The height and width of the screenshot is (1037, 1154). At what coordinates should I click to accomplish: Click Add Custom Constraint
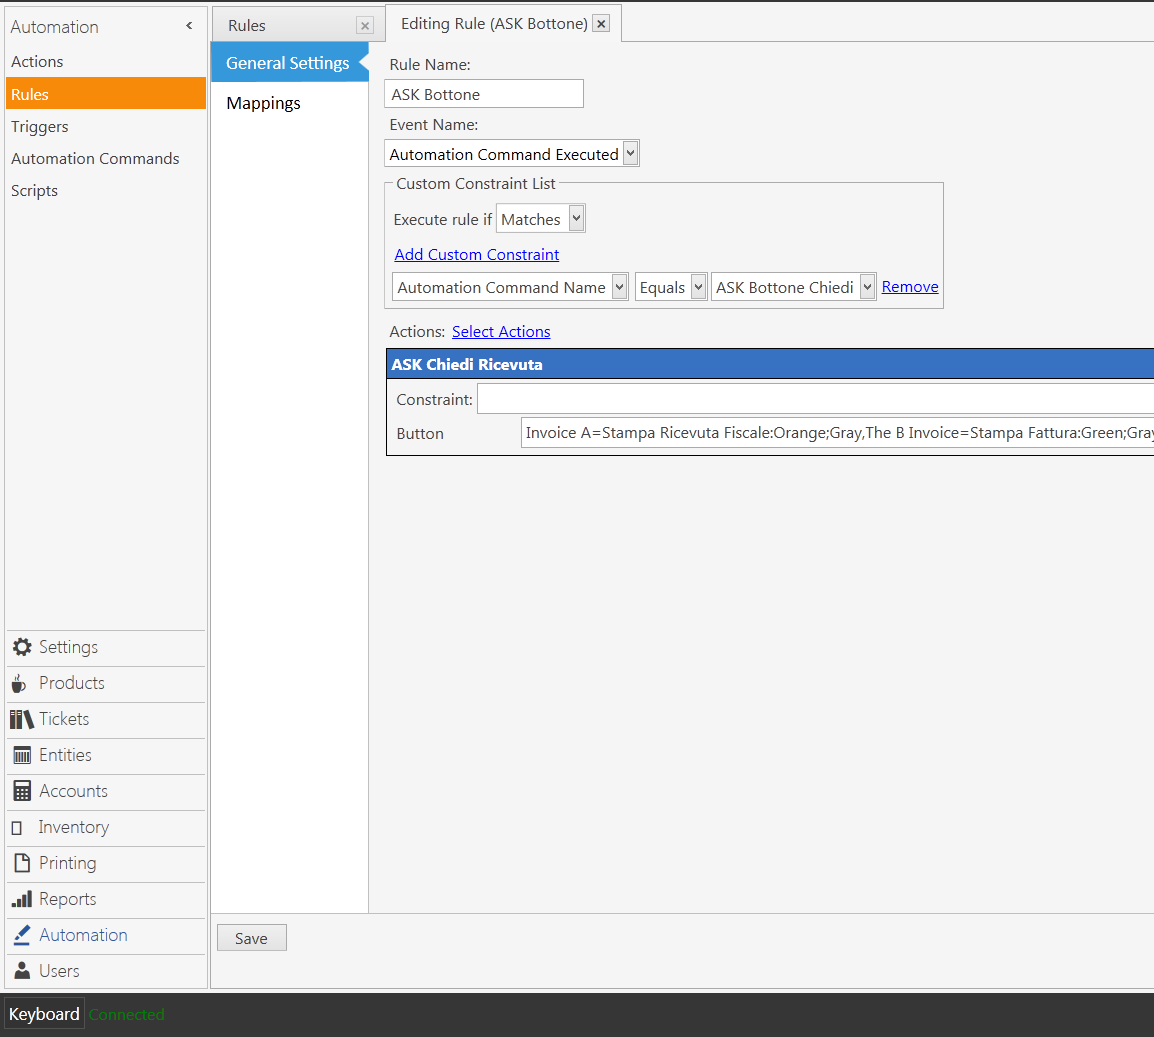476,254
